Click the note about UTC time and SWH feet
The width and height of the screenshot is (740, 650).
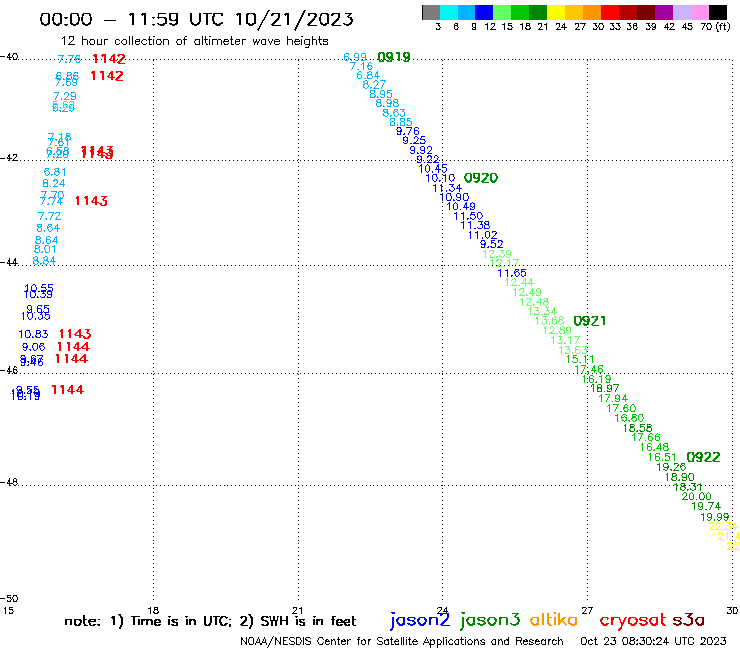[x=210, y=621]
